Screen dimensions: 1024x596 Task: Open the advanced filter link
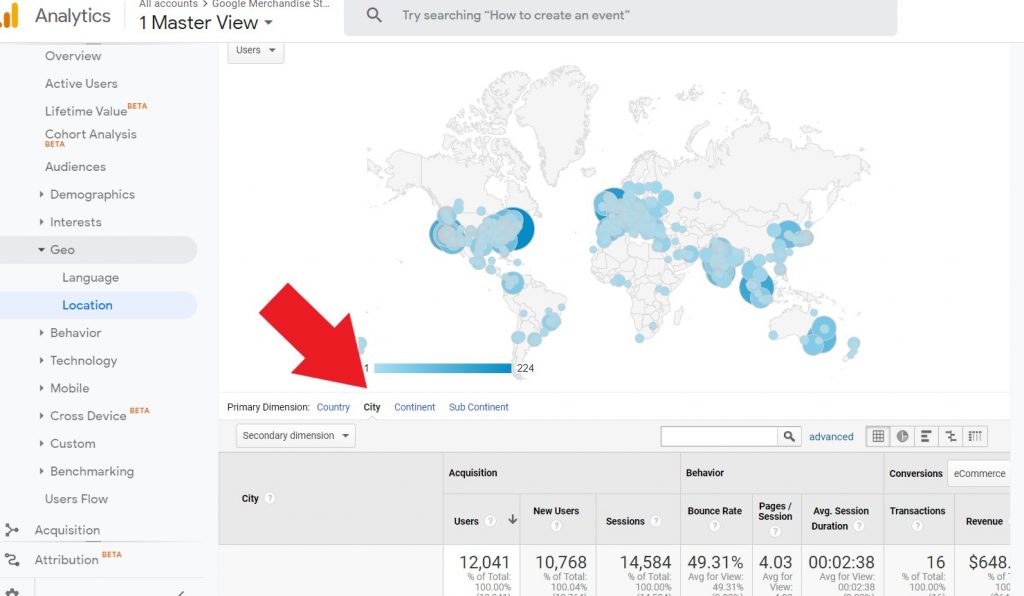click(x=831, y=437)
